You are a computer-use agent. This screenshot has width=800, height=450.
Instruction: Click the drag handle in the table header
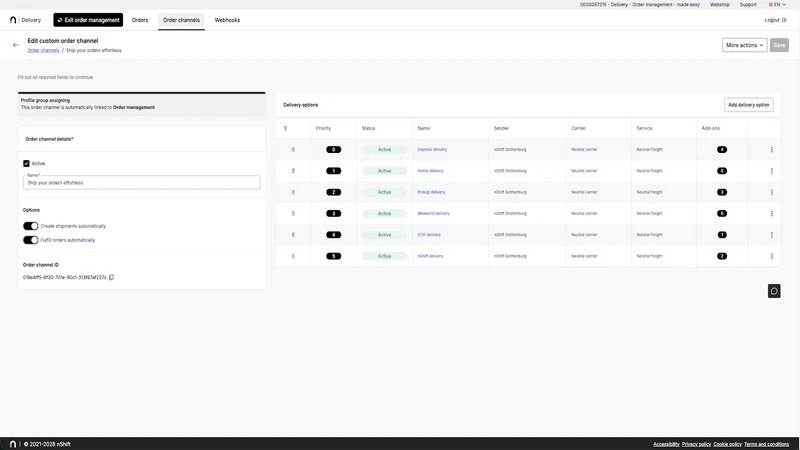tap(285, 128)
